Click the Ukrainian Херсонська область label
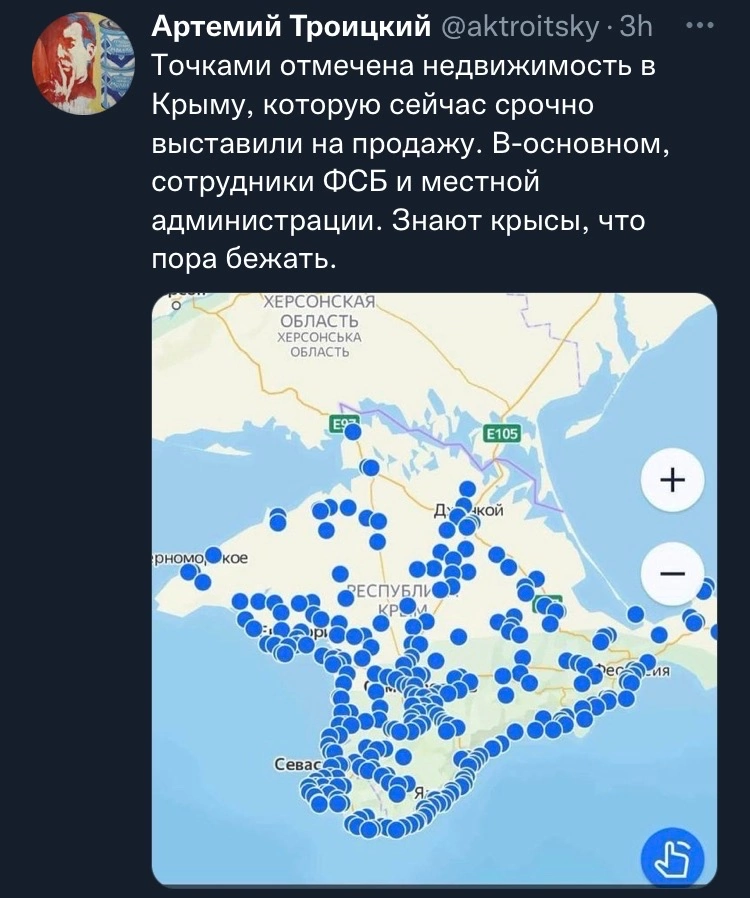750x898 pixels. [x=320, y=344]
